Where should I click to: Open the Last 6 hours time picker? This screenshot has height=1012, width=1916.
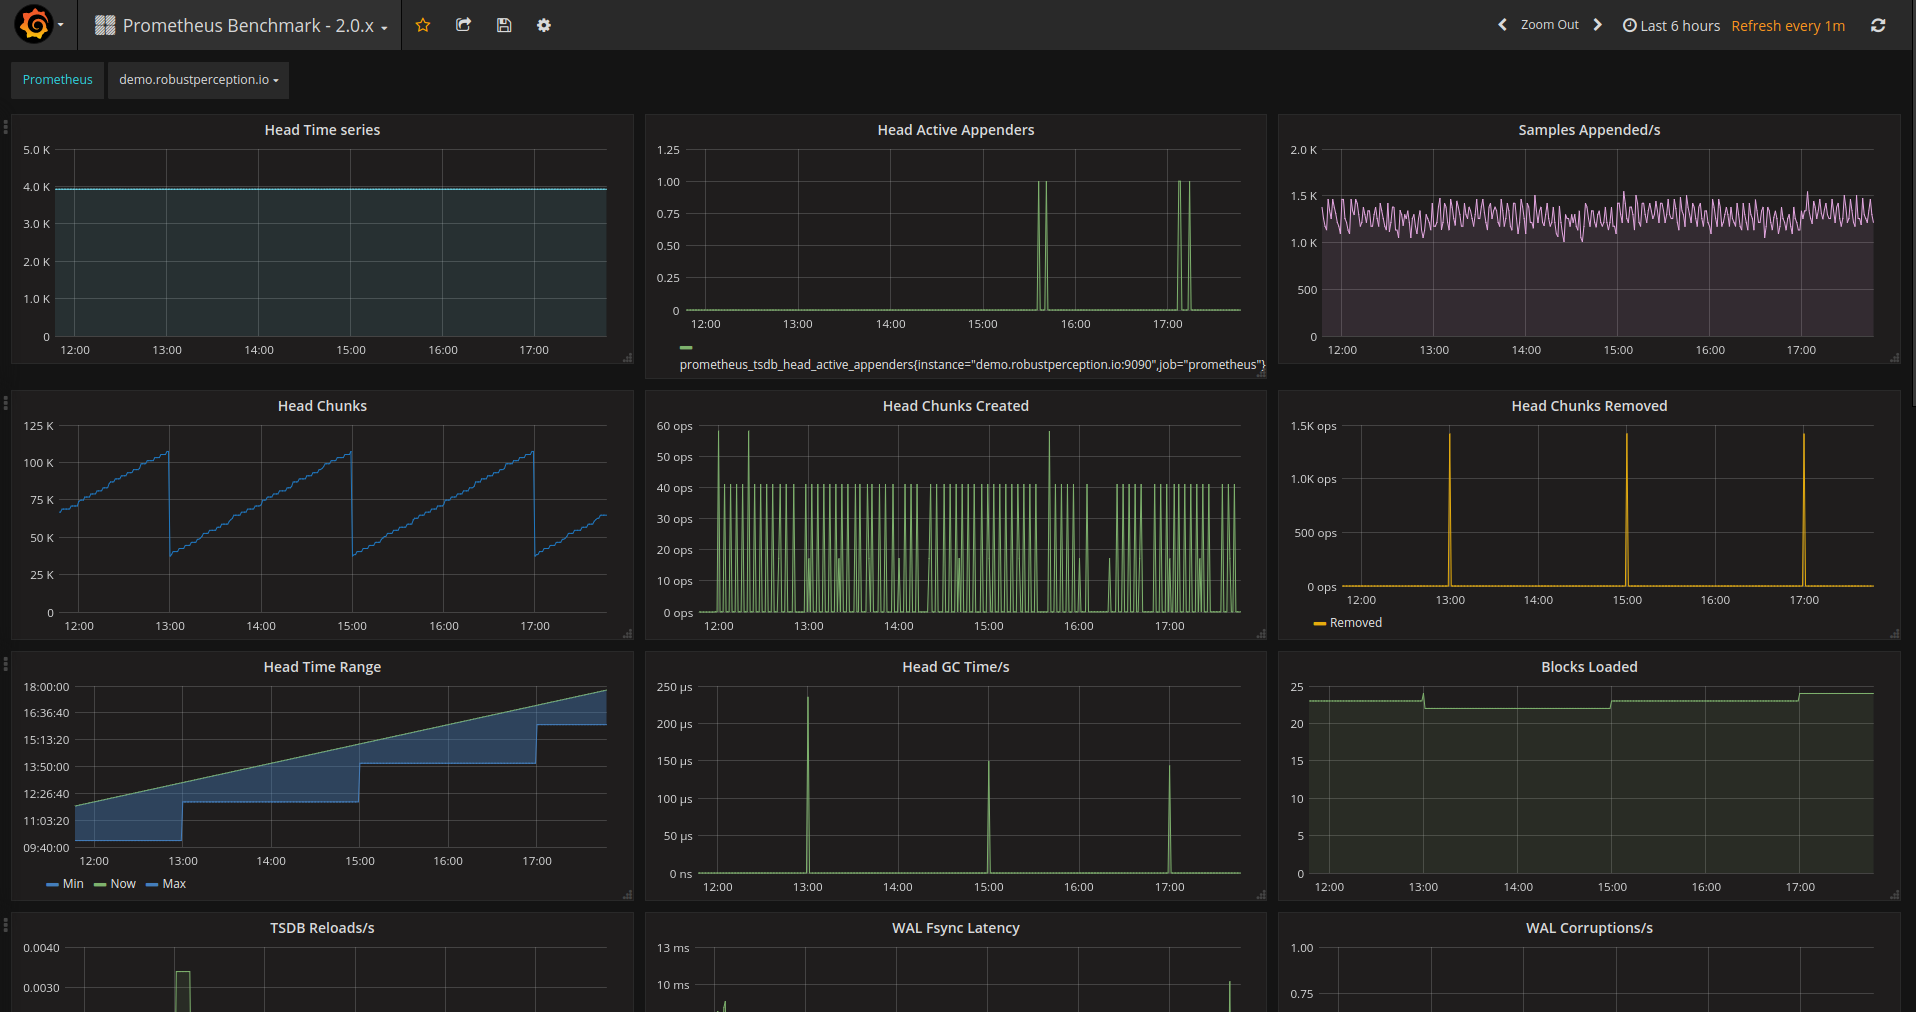coord(1671,25)
